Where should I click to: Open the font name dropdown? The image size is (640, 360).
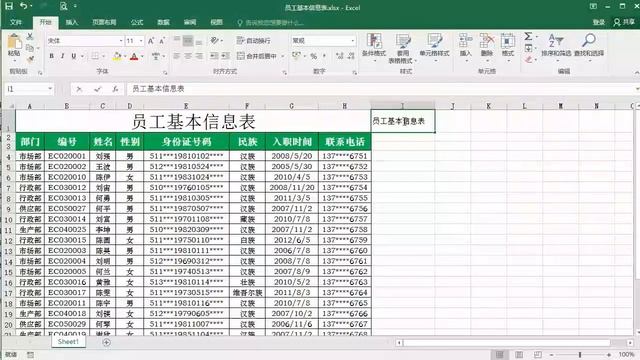(121, 41)
